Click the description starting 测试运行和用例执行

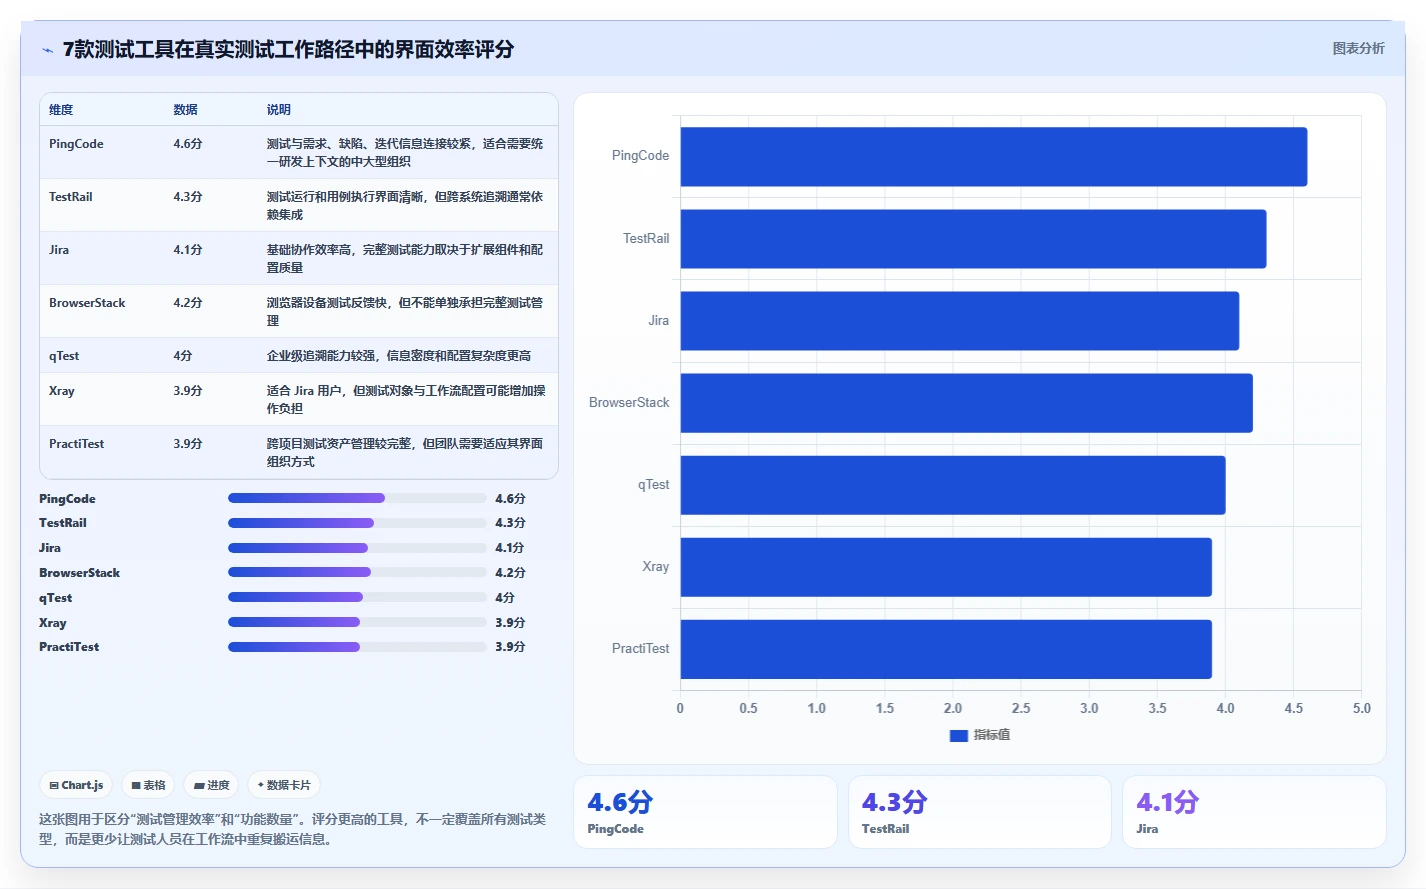pos(405,206)
